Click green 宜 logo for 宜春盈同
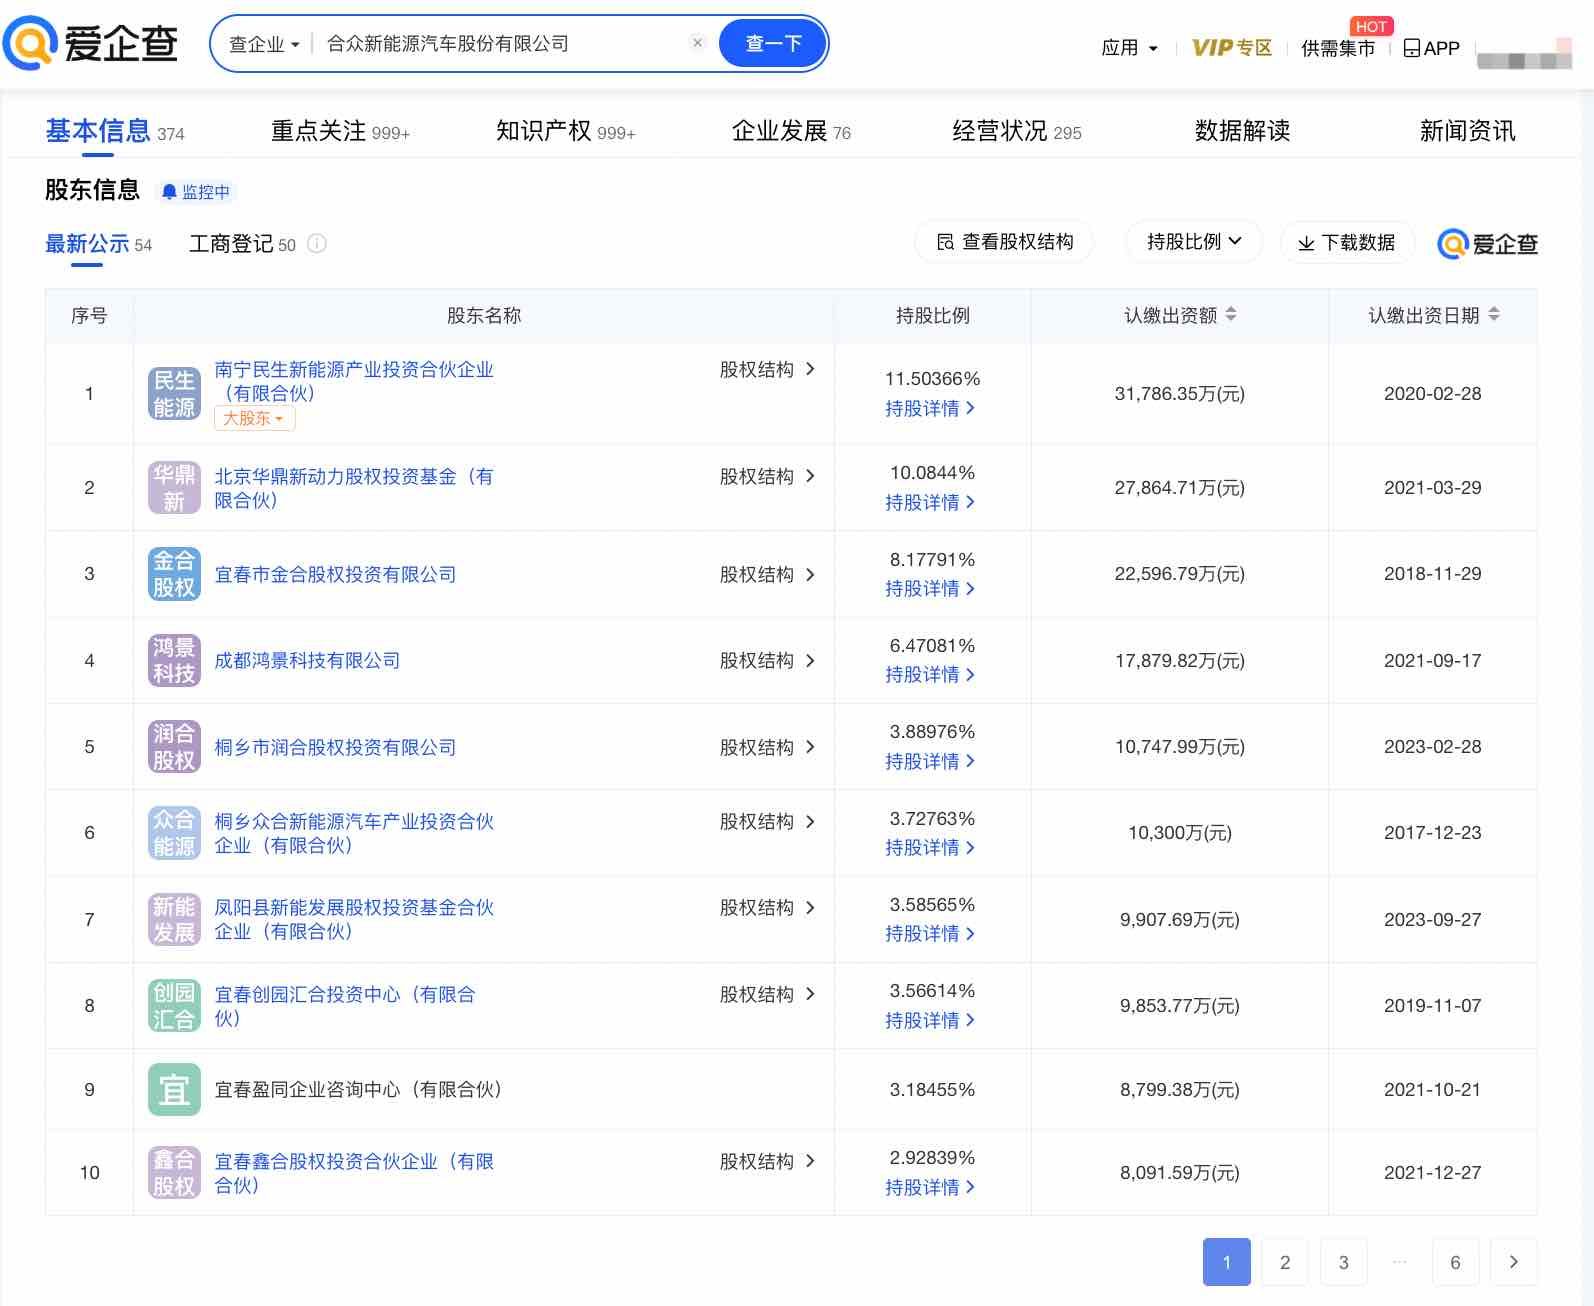The height and width of the screenshot is (1306, 1594). pos(174,1090)
